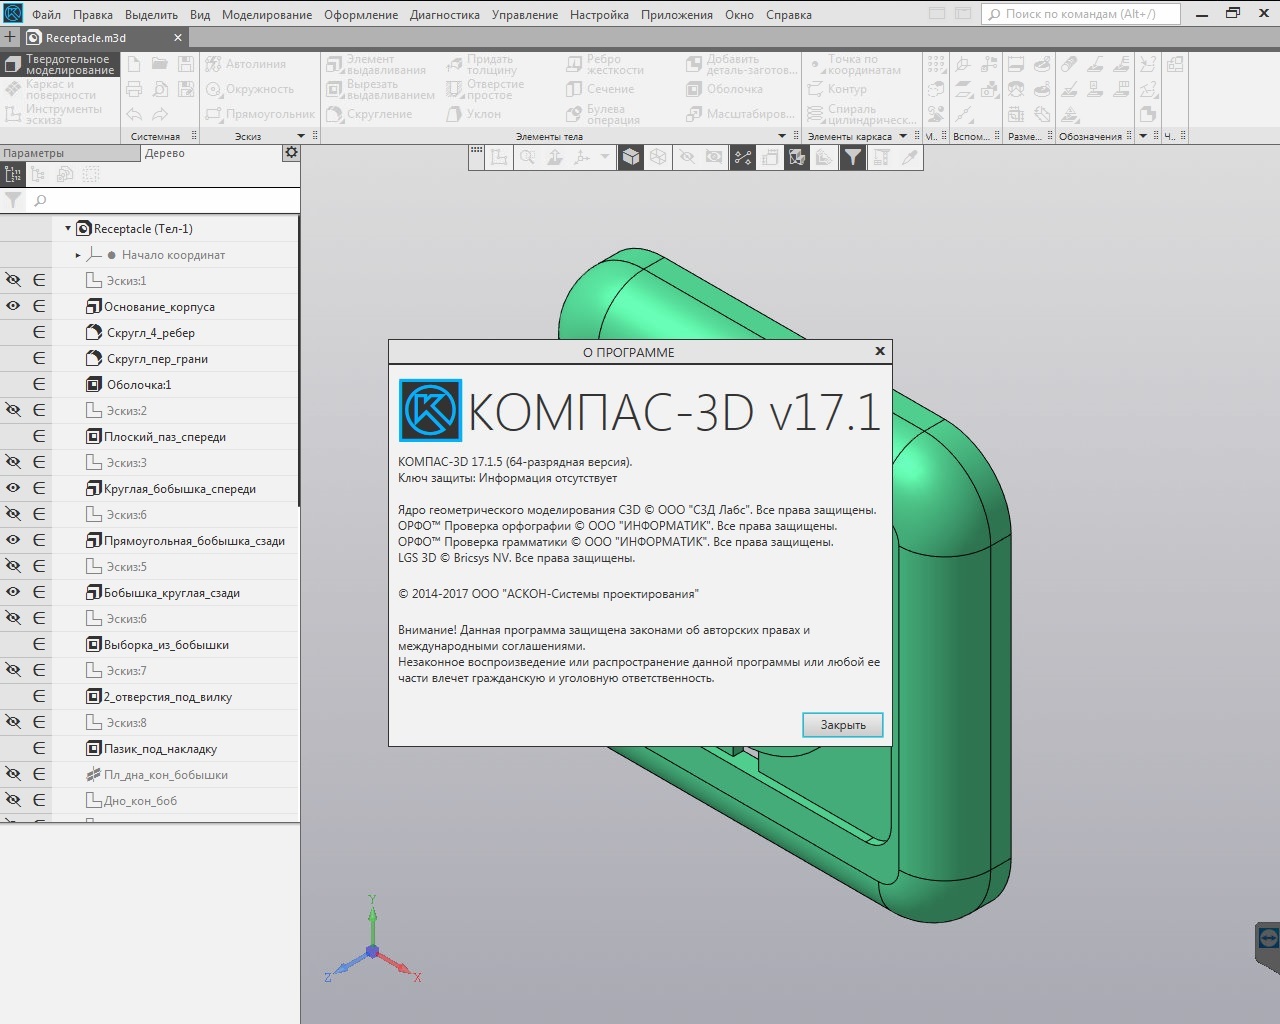Click the redo arrow icon
The image size is (1280, 1024).
point(160,114)
